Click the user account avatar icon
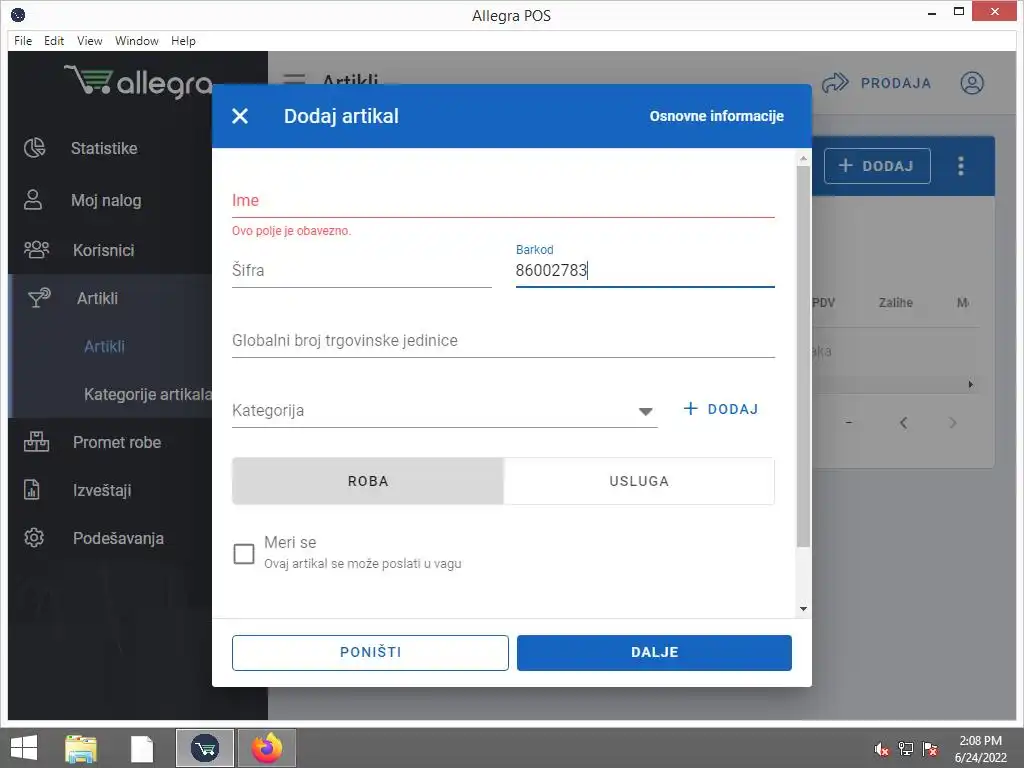This screenshot has width=1024, height=768. (972, 83)
